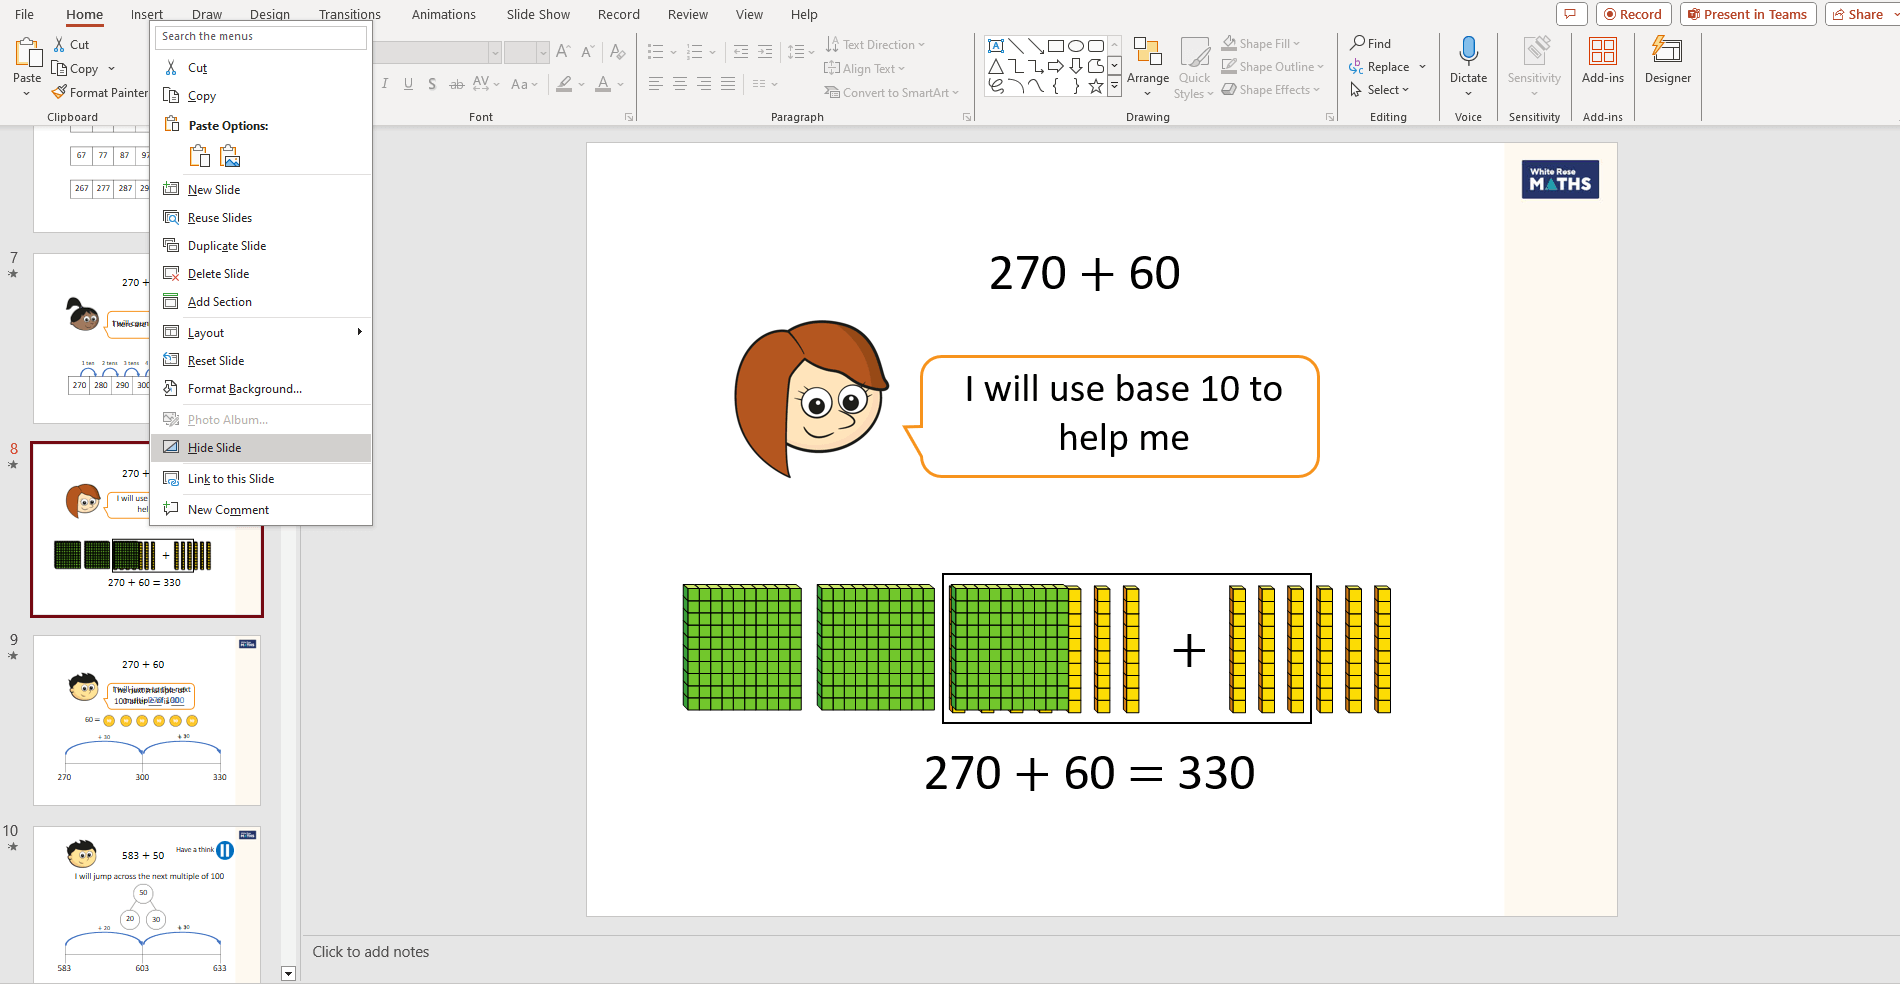
Task: Choose Paste as Picture option
Action: pyautogui.click(x=231, y=156)
